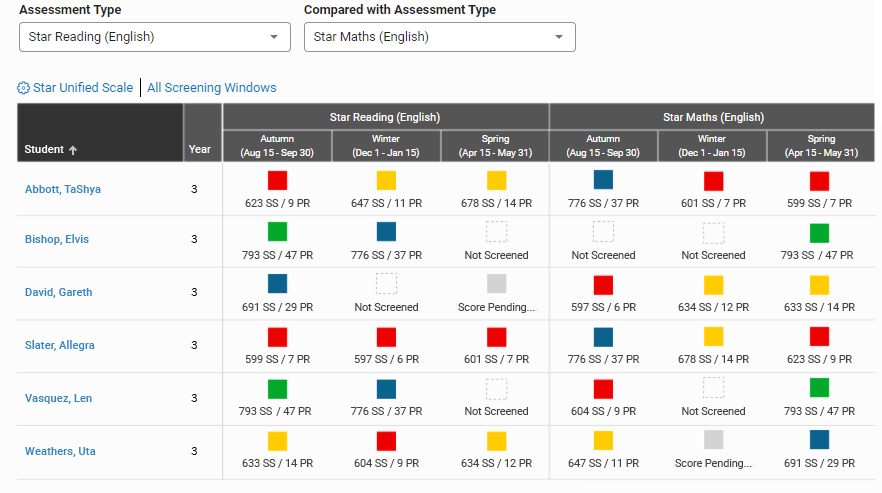Viewport: 882px width, 493px height.
Task: Click the score text 623 SS / 9 PR under Abbott Reading Autumn
Action: click(x=277, y=203)
